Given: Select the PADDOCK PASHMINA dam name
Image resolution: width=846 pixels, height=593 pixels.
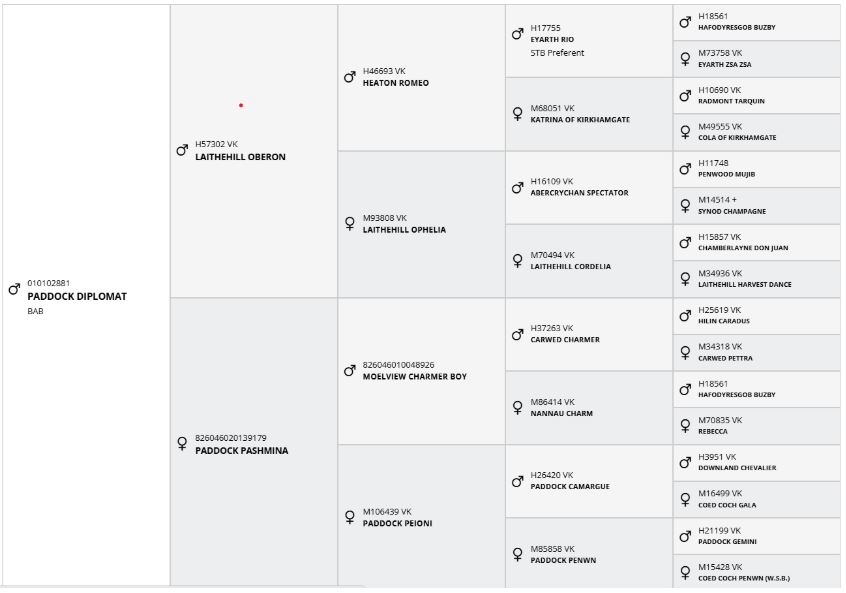Looking at the screenshot, I should (241, 451).
